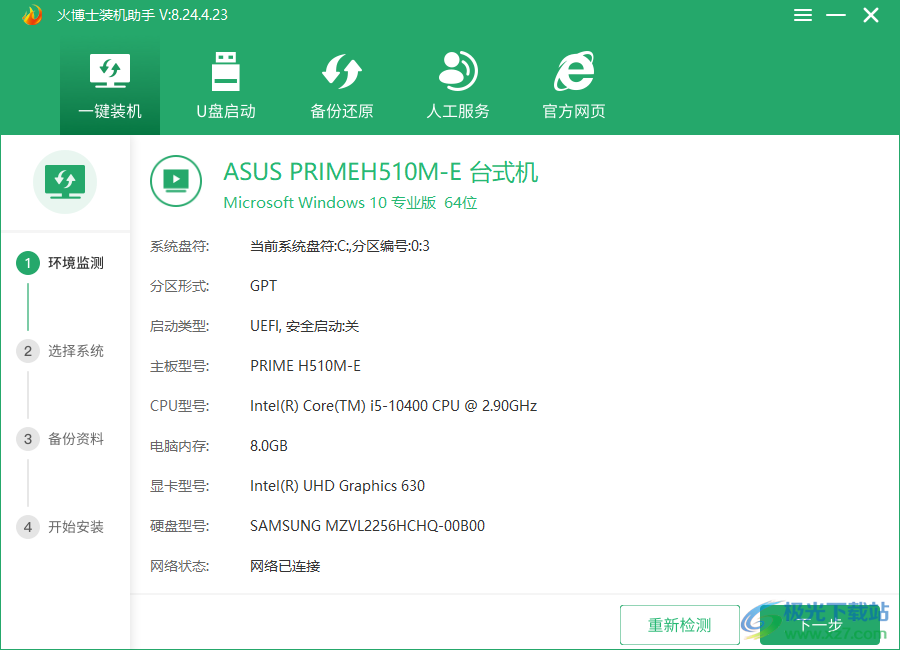
Task: Click the 人工服务 support person icon
Action: [x=458, y=72]
